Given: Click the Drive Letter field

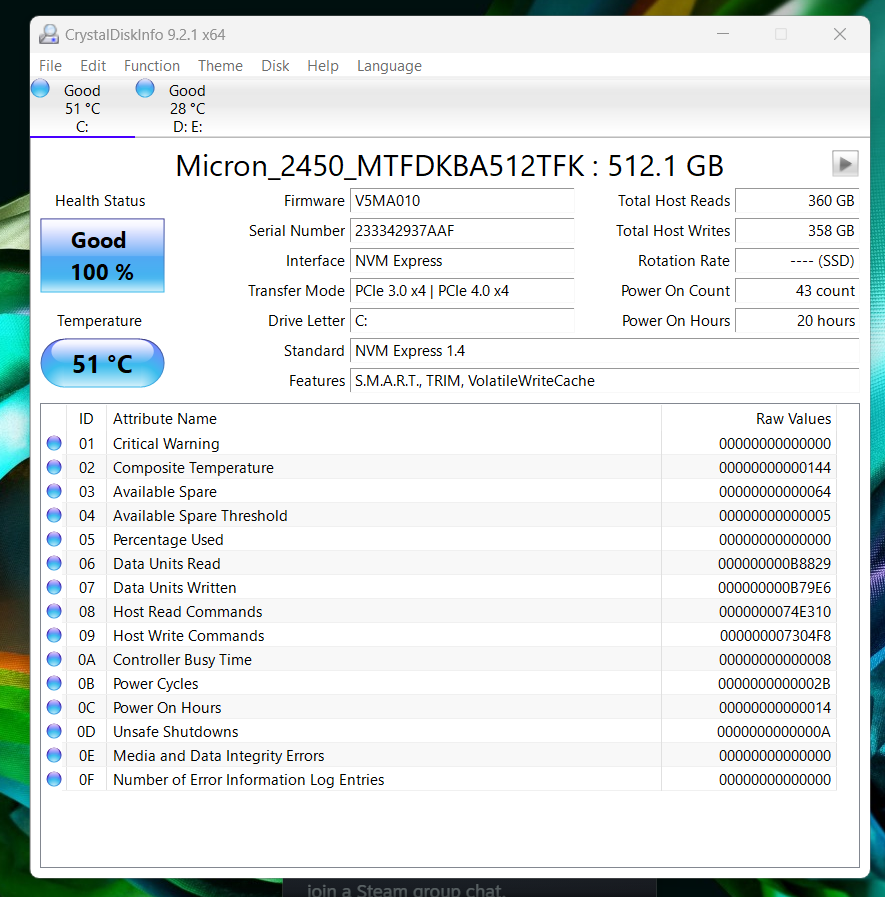Looking at the screenshot, I should point(462,321).
